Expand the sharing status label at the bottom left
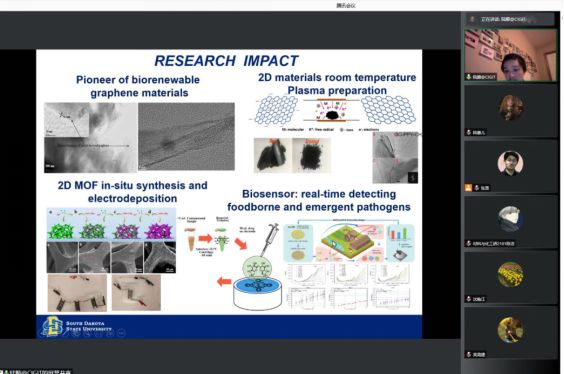The image size is (564, 374). click(36, 371)
